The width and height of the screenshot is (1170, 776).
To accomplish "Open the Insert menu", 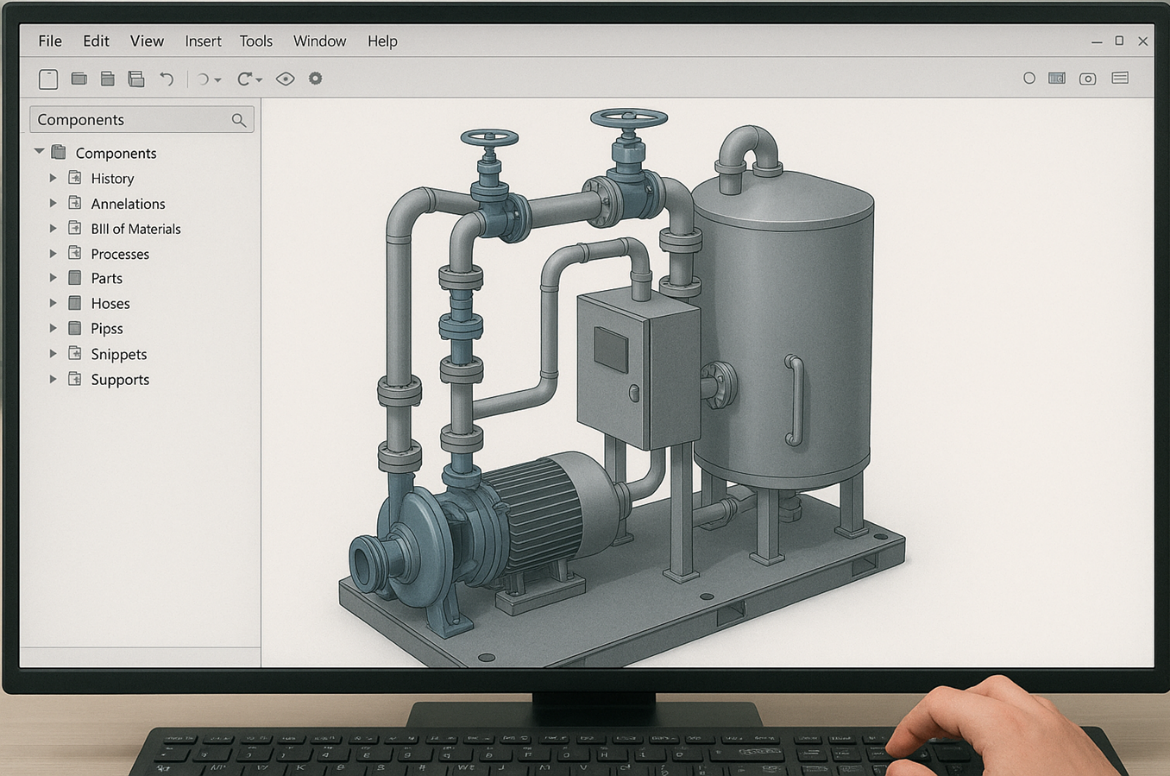I will point(203,41).
